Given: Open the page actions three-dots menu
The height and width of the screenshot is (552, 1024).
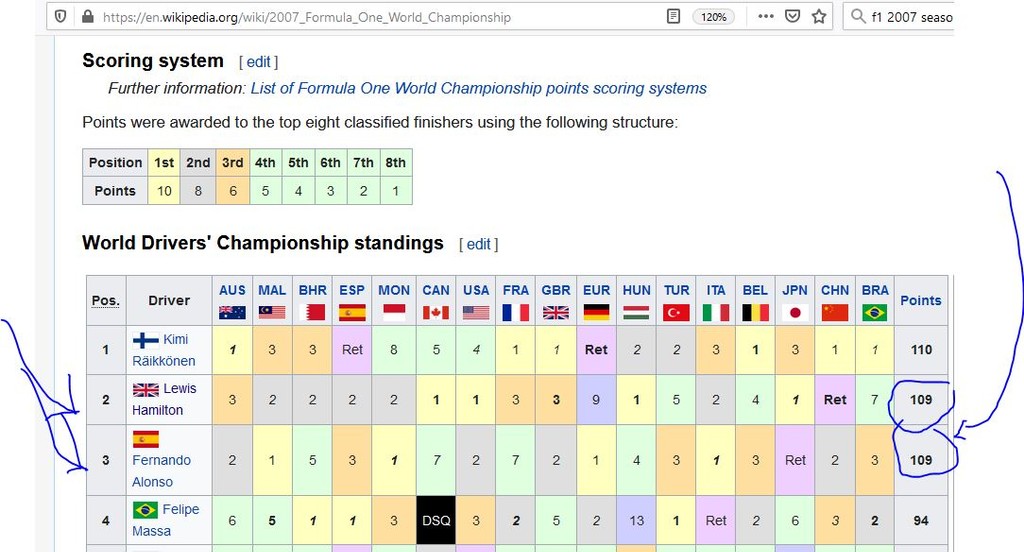Looking at the screenshot, I should 766,17.
